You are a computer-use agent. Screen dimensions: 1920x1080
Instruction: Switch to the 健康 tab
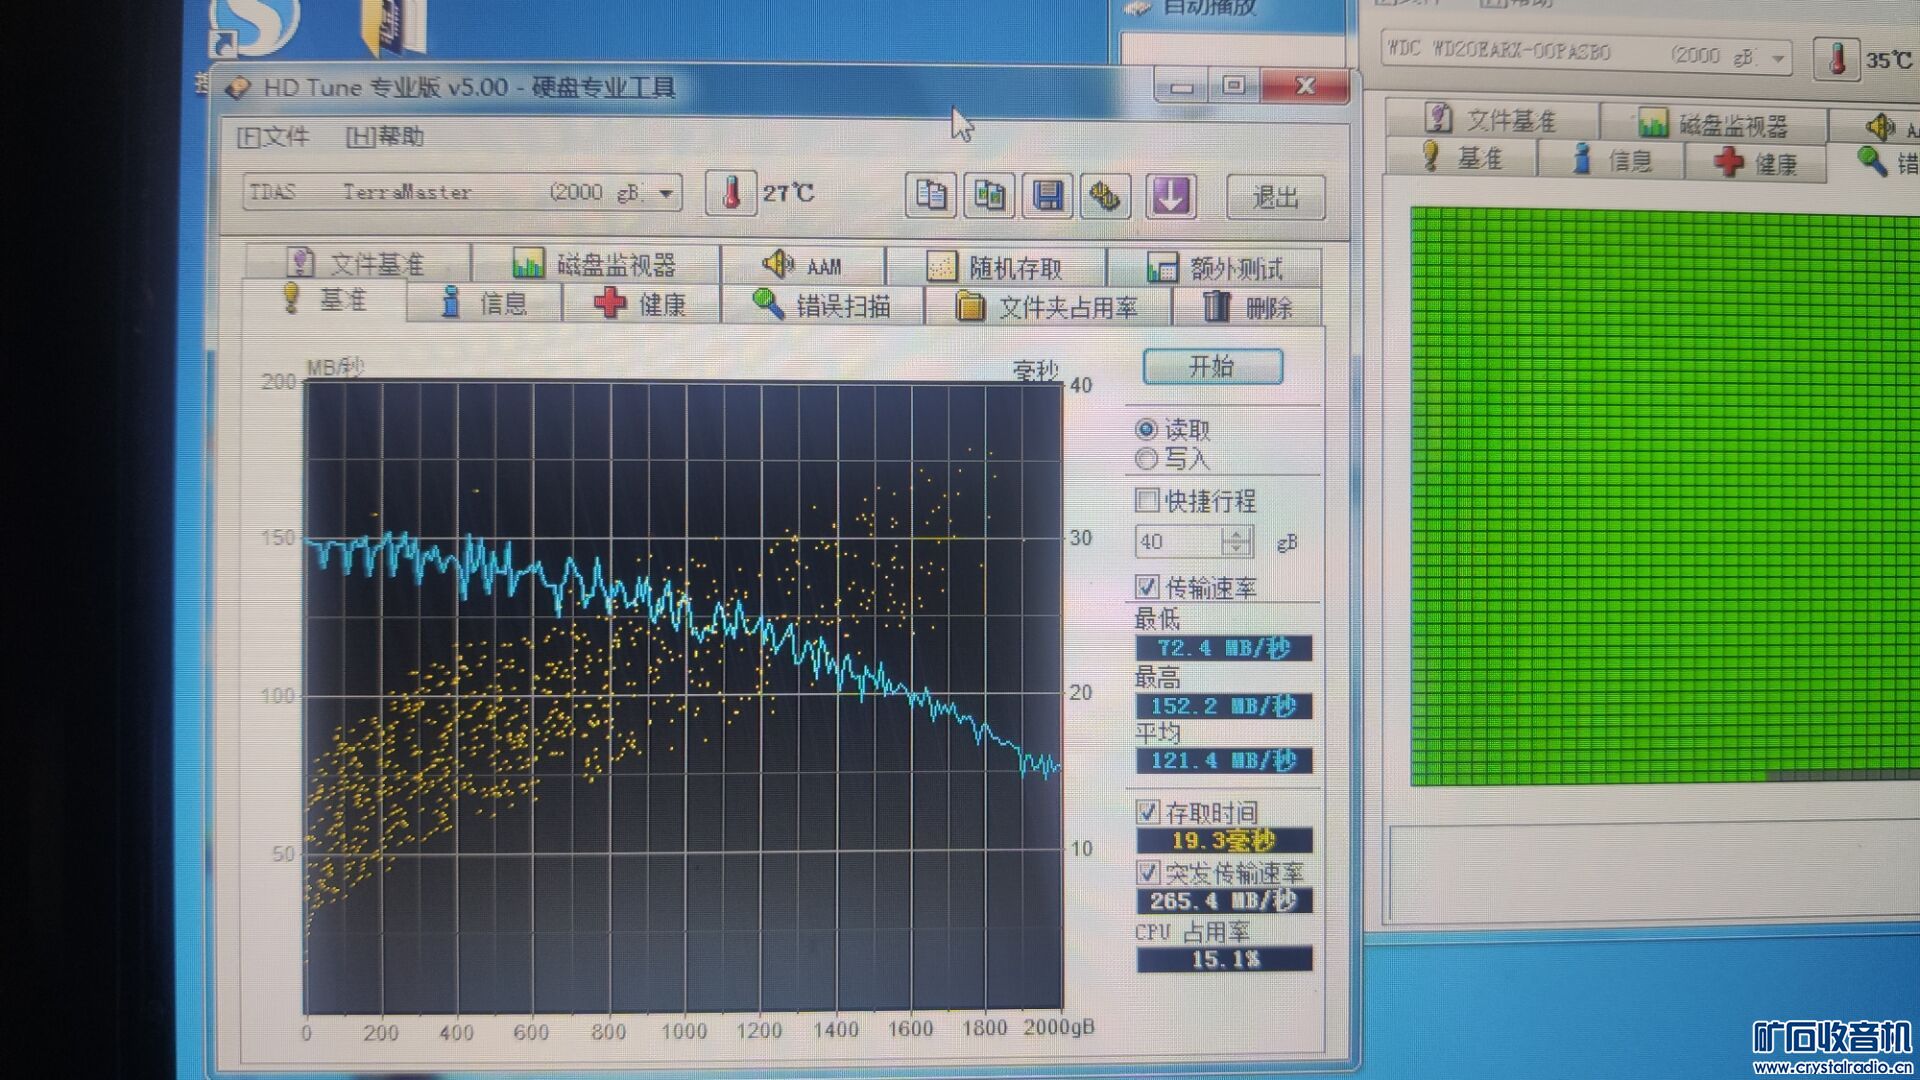click(x=641, y=303)
